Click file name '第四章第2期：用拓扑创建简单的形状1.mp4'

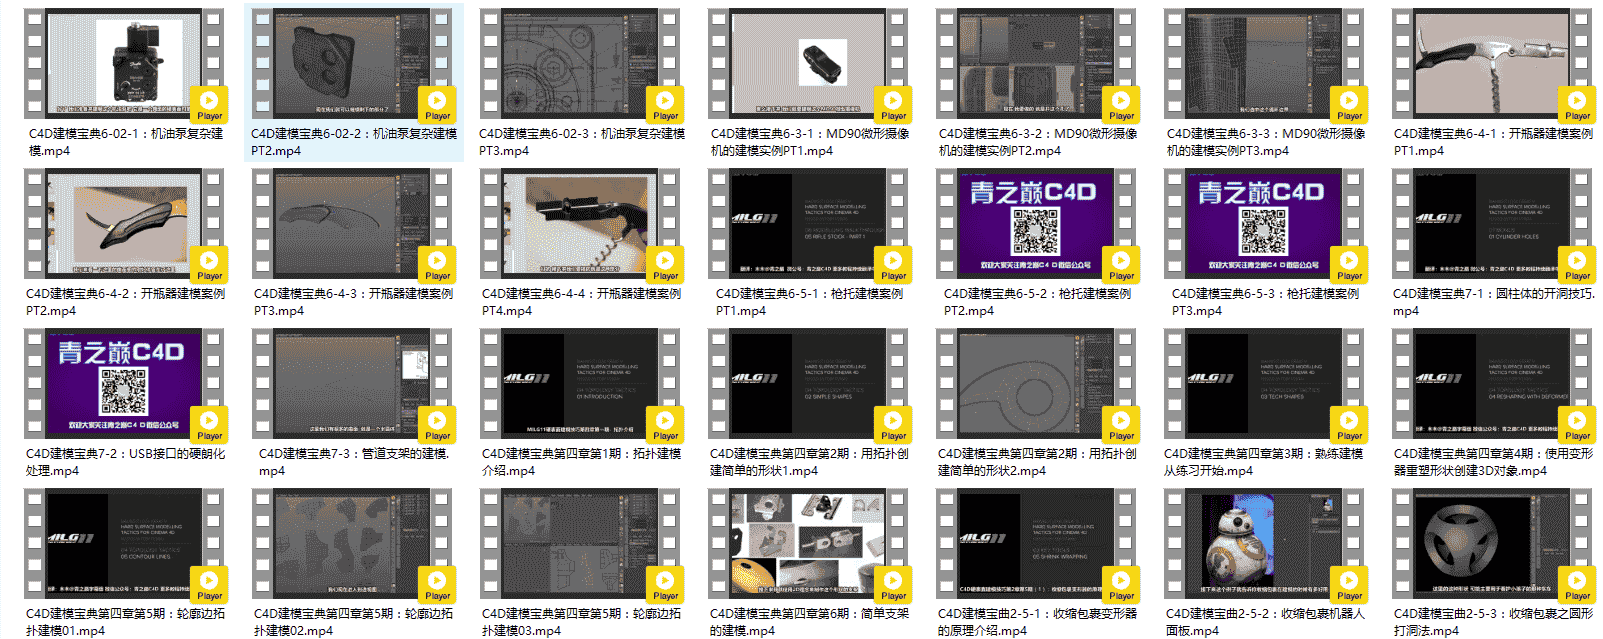click(x=810, y=462)
